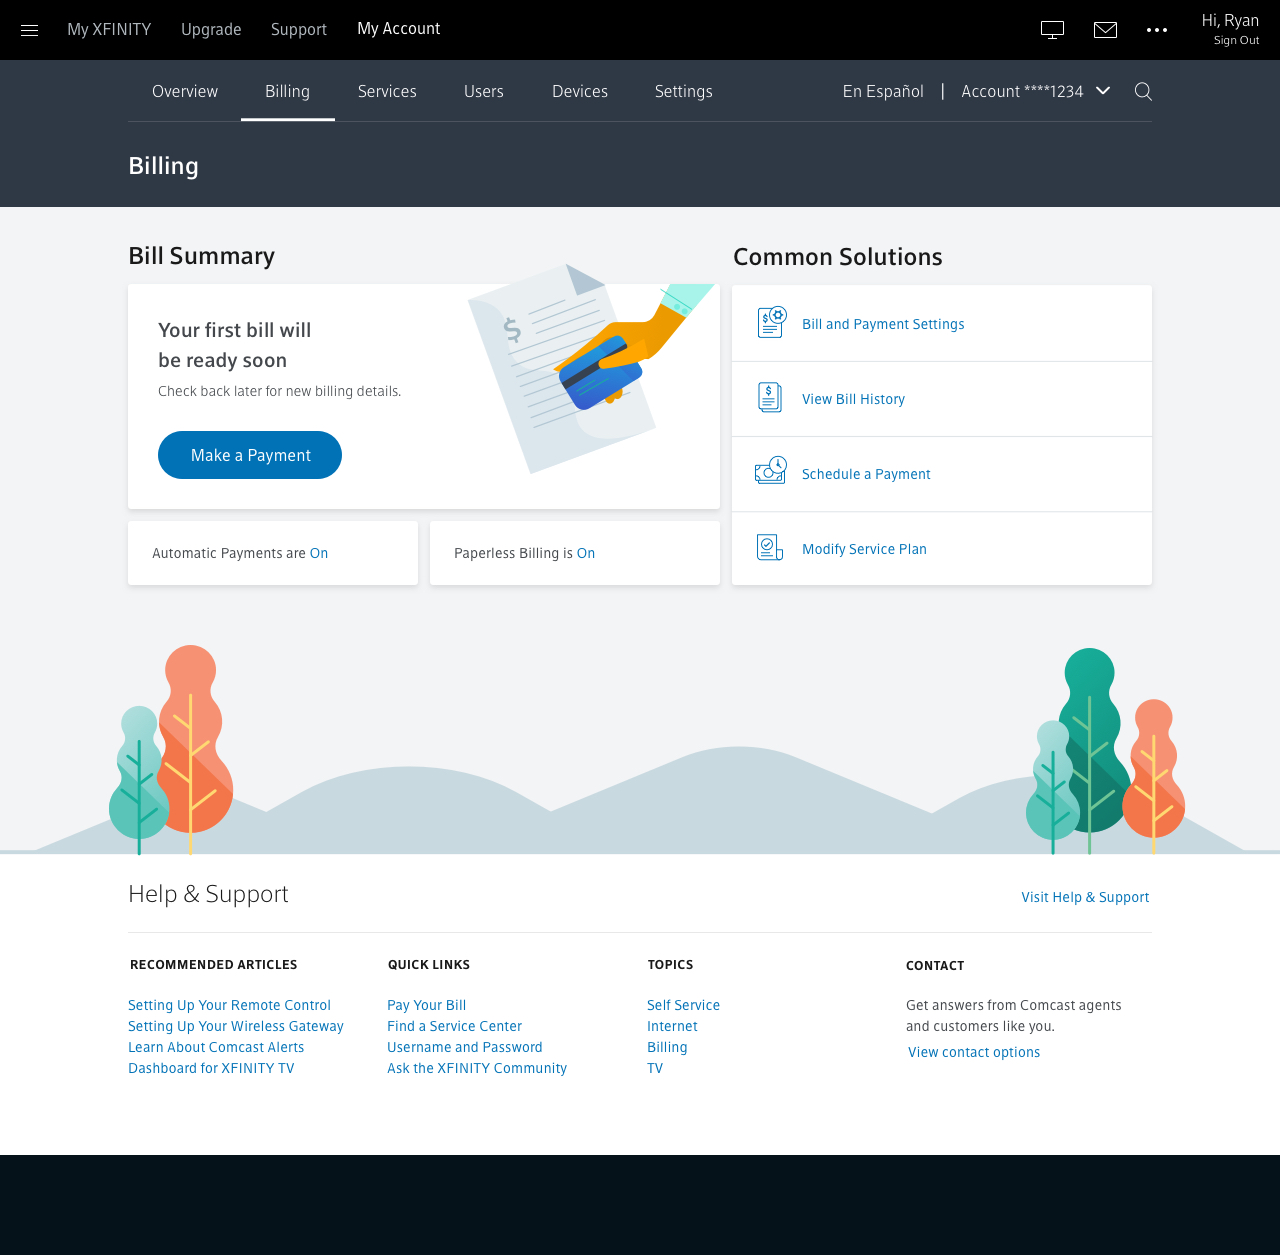The width and height of the screenshot is (1280, 1255).
Task: Switch language with En Español link
Action: point(883,91)
